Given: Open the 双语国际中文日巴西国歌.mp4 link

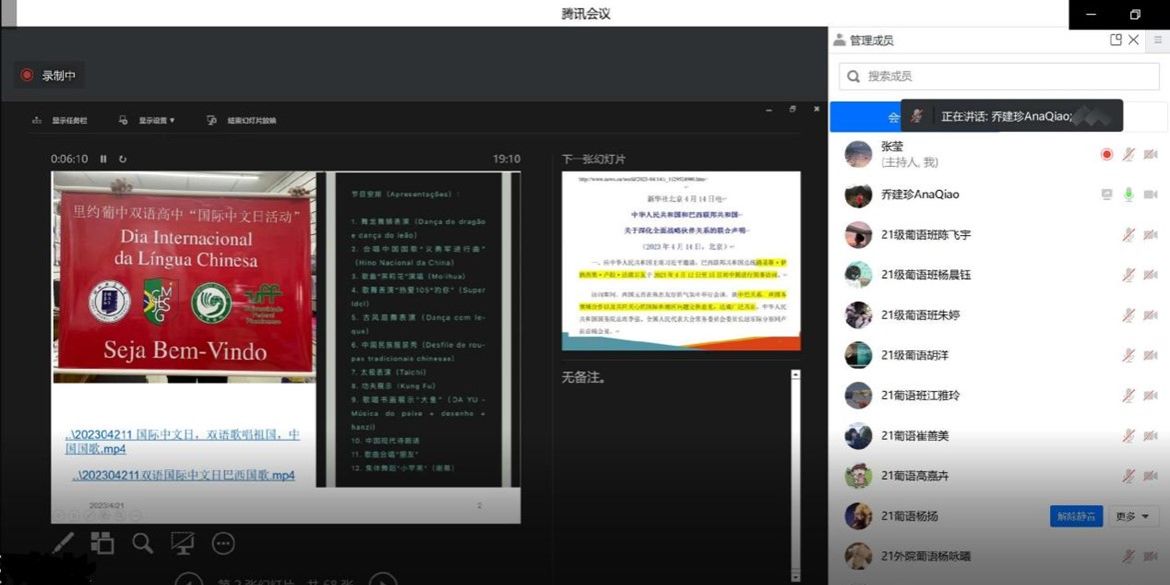Looking at the screenshot, I should (x=183, y=475).
